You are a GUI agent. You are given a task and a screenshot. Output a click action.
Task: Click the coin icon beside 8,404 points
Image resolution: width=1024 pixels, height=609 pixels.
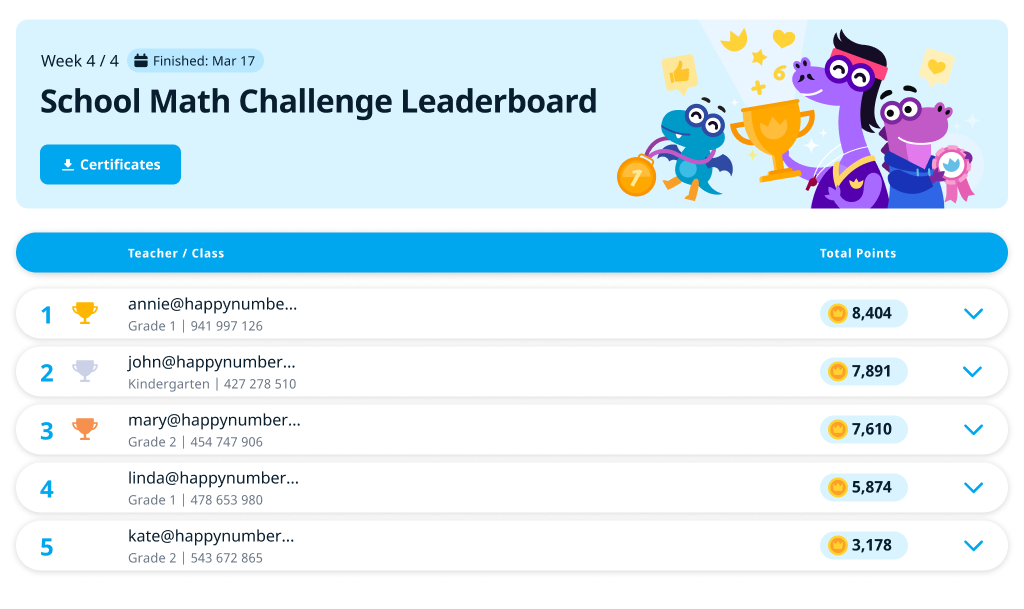click(838, 313)
